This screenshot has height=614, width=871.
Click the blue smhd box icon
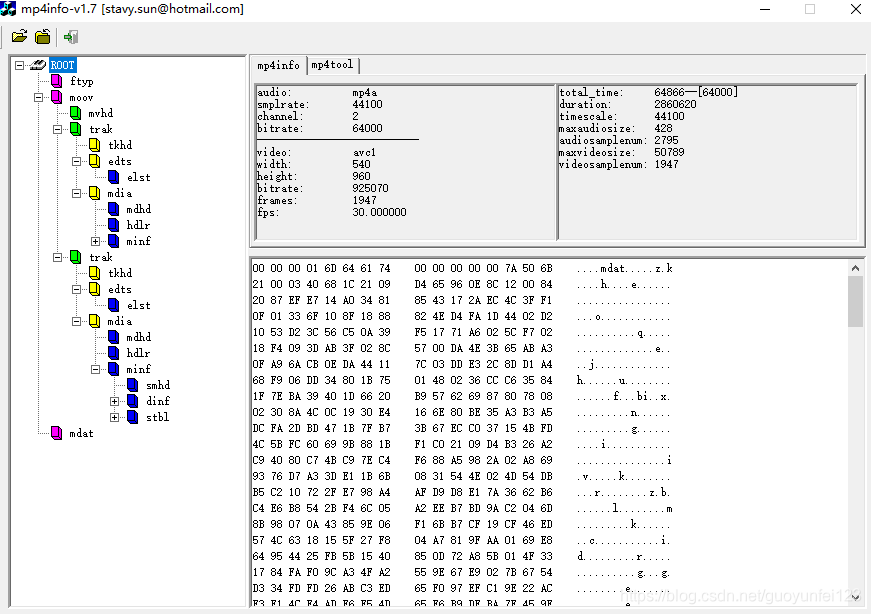pos(133,385)
